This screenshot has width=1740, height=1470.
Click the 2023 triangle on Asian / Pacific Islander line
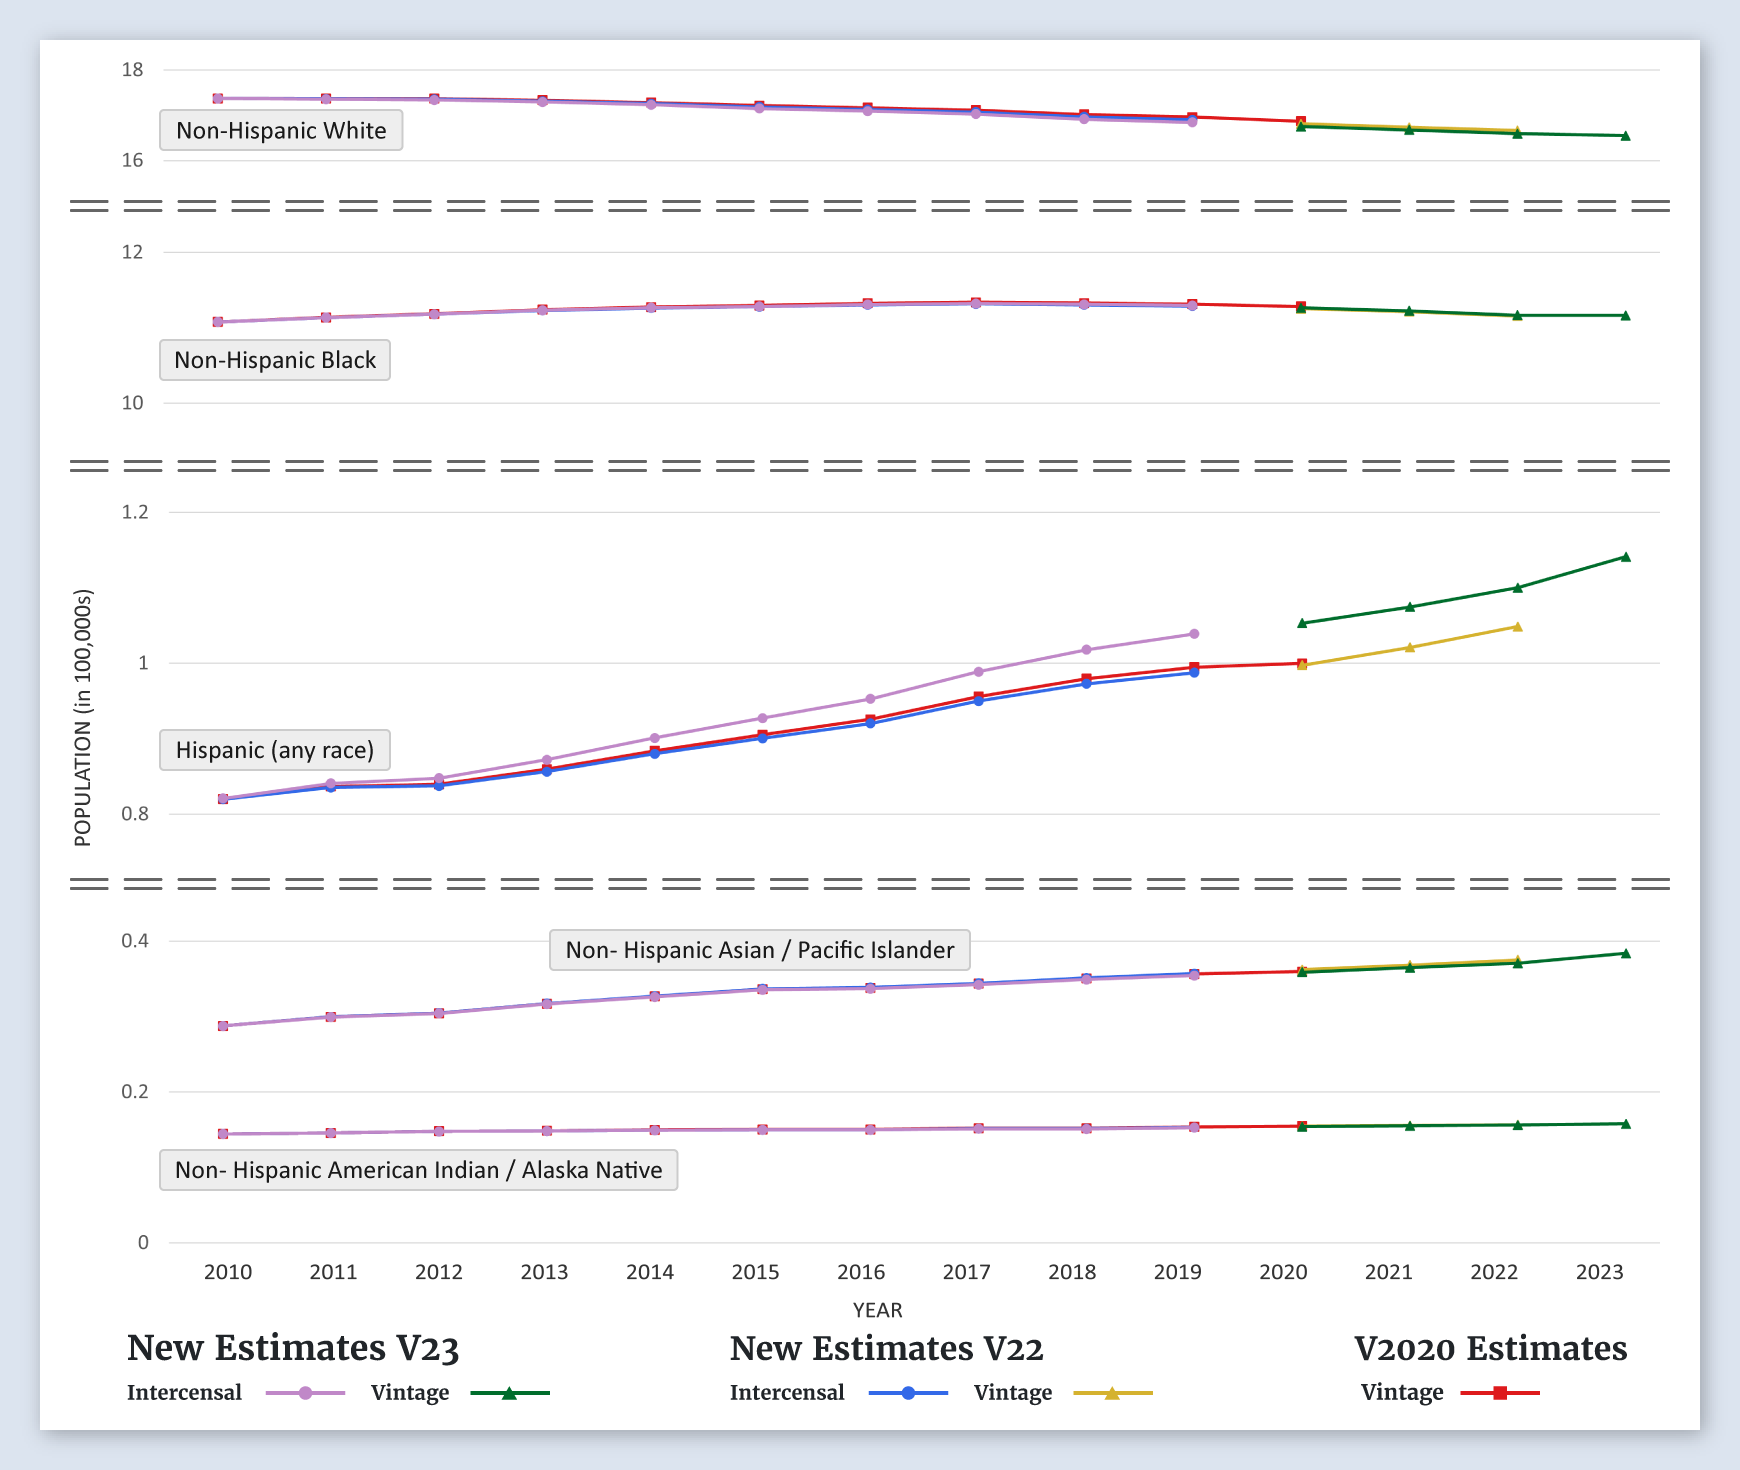[x=1625, y=954]
